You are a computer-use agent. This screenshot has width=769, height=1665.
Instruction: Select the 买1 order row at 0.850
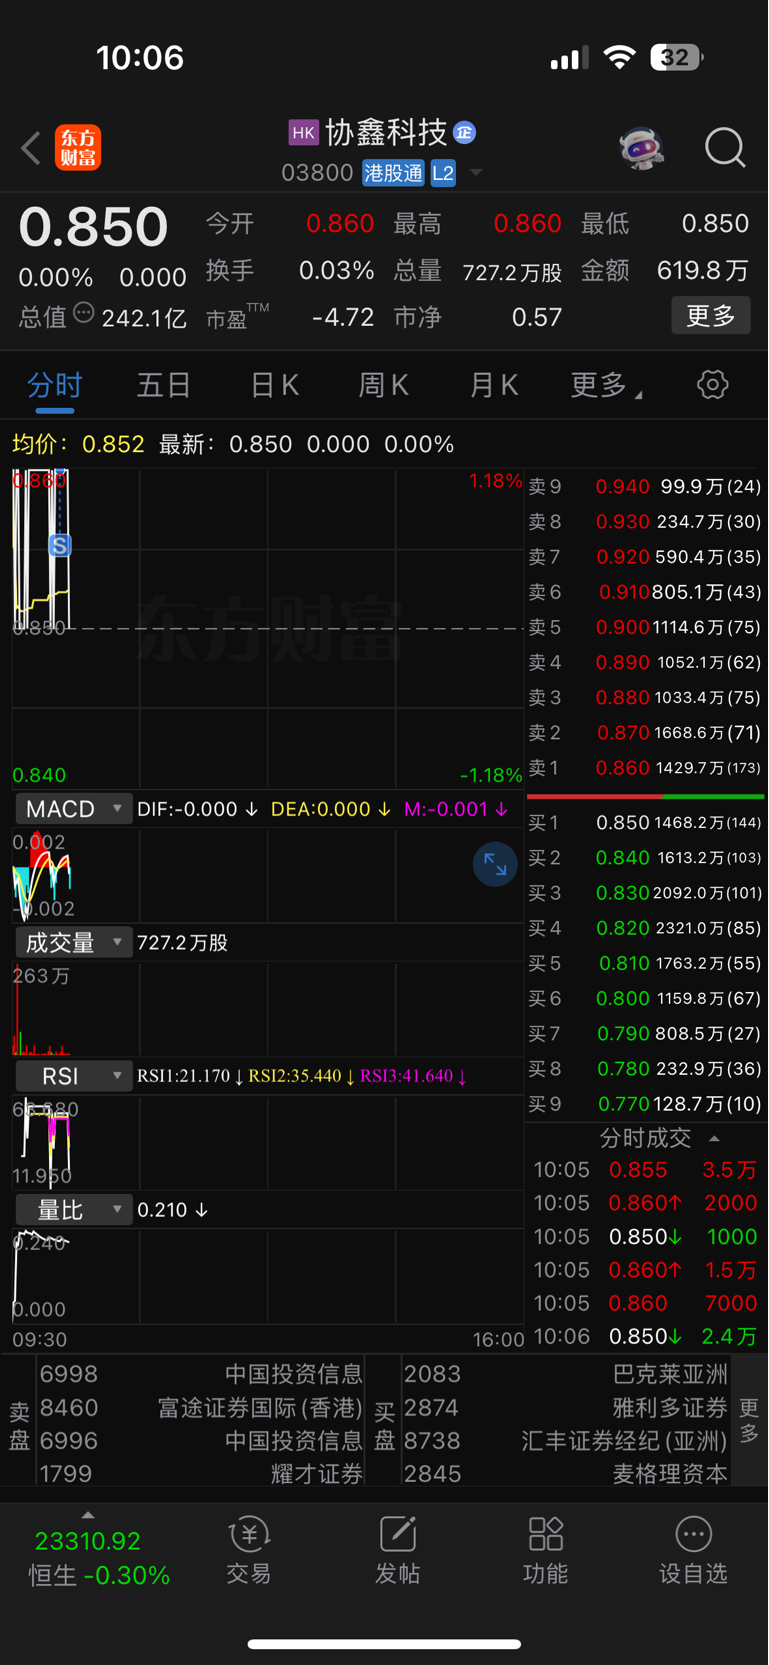645,823
